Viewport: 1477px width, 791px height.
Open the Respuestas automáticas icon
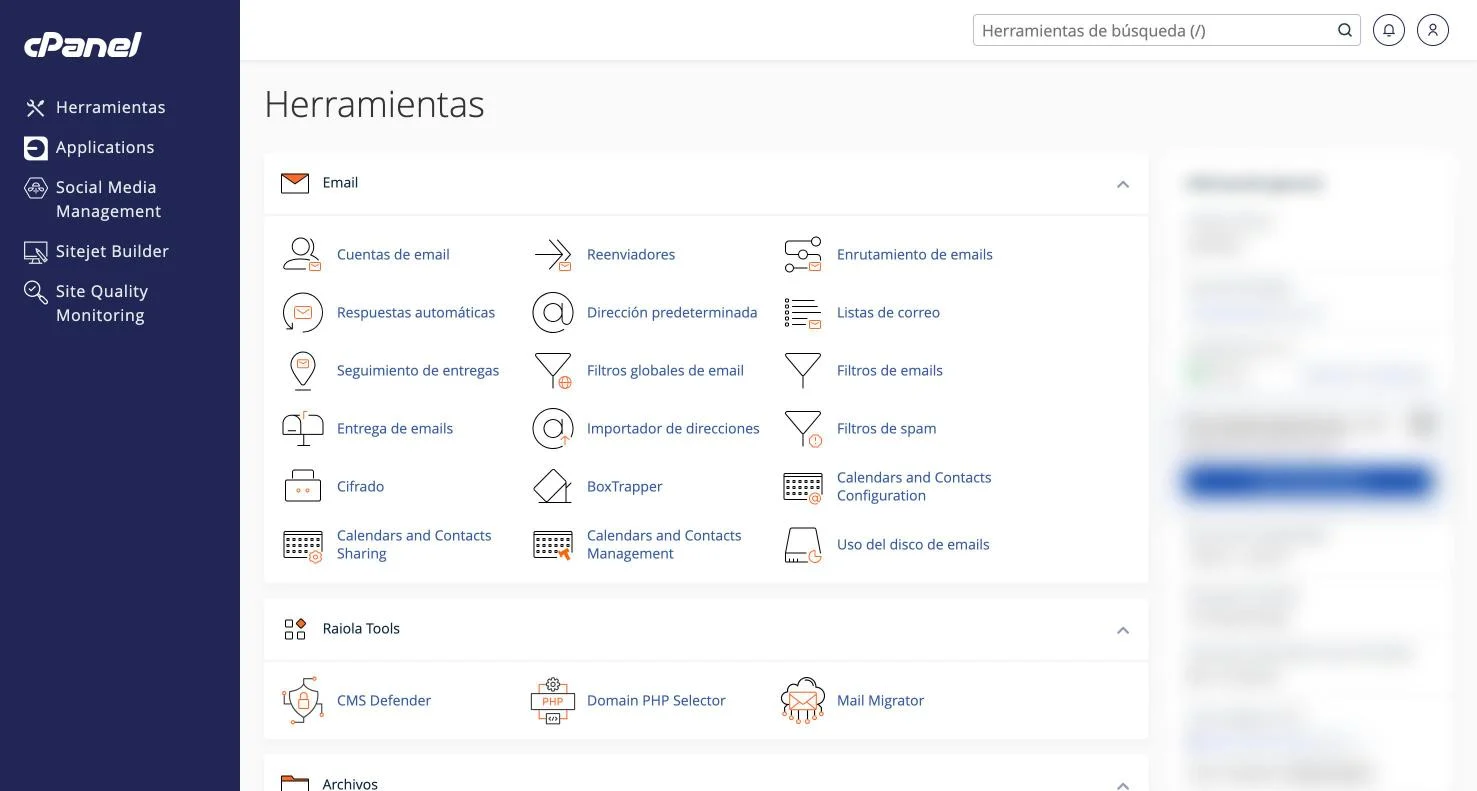(302, 313)
